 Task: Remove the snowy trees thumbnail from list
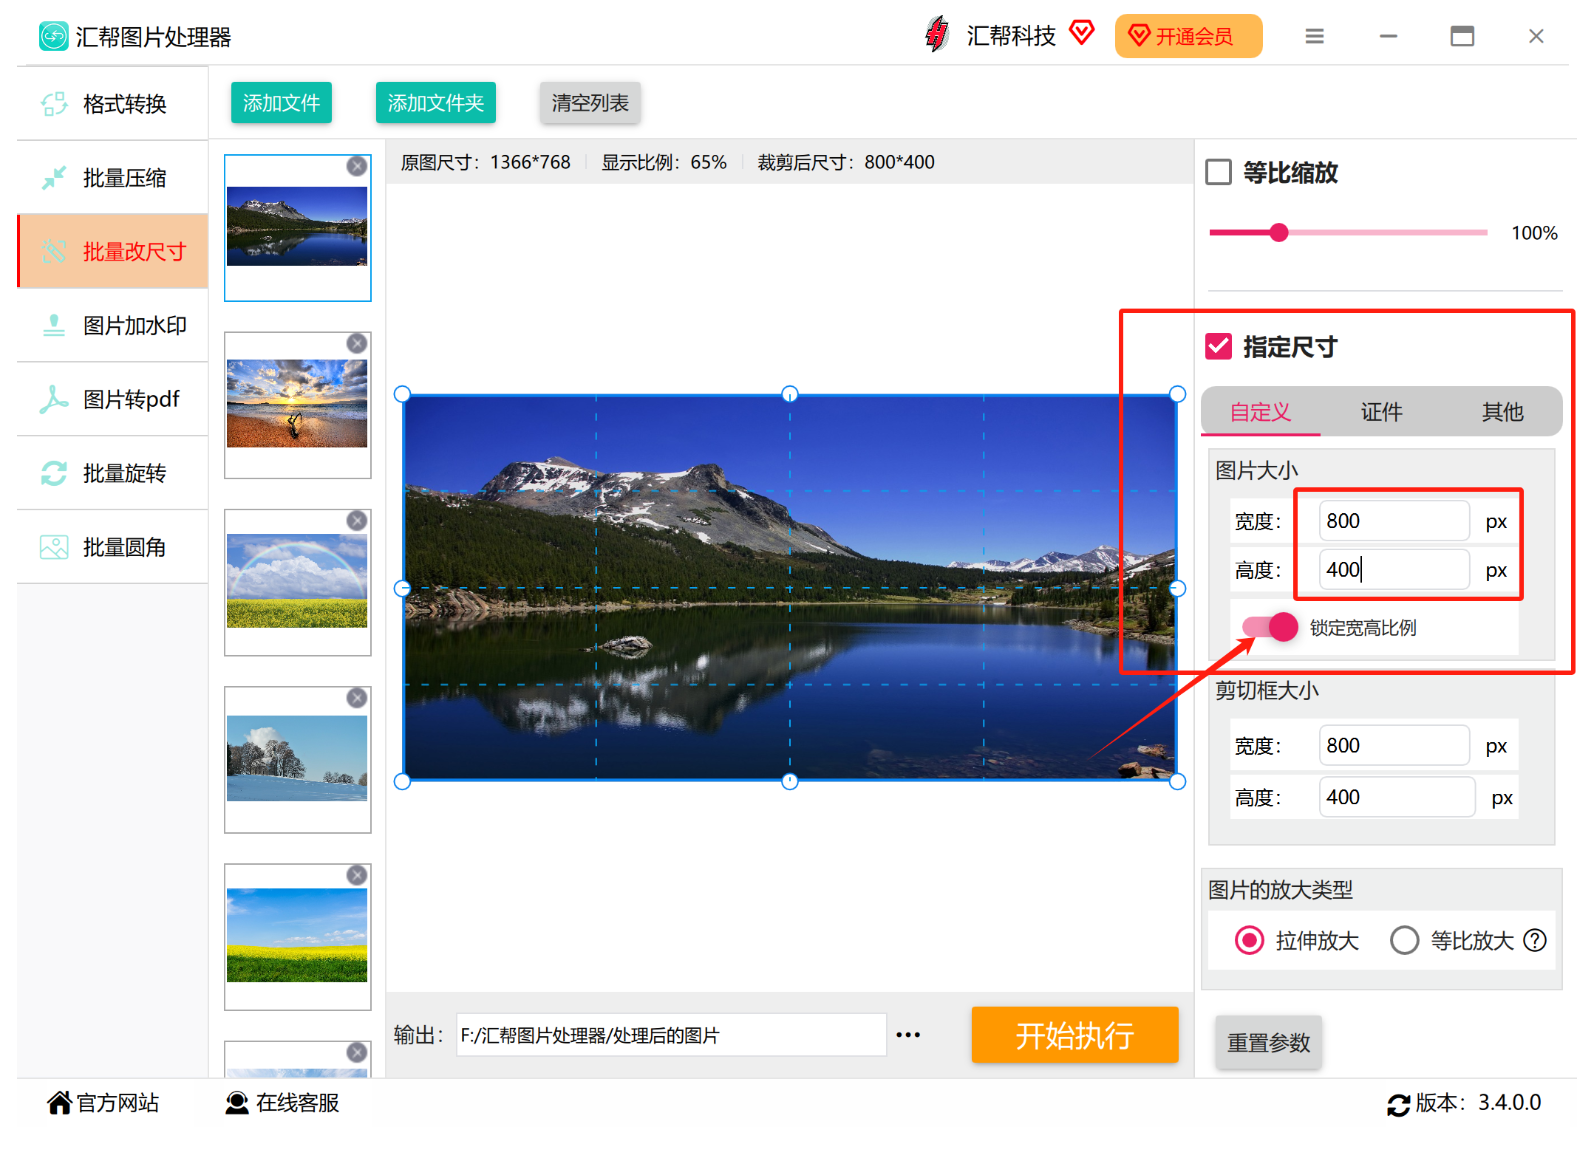tap(356, 697)
